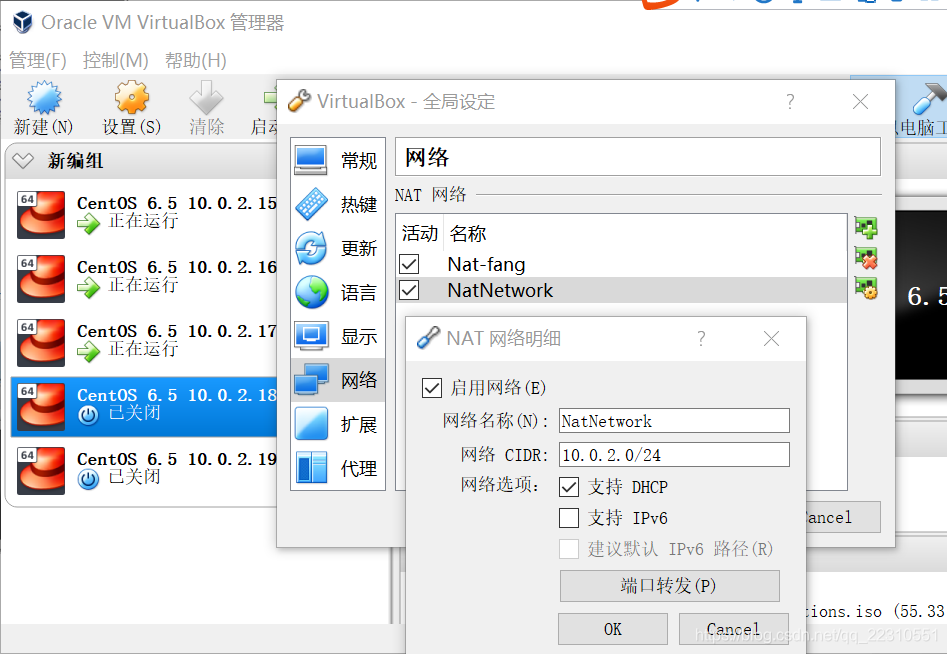
Task: Click the Settings (设置) gear toolbar icon
Action: 132,97
